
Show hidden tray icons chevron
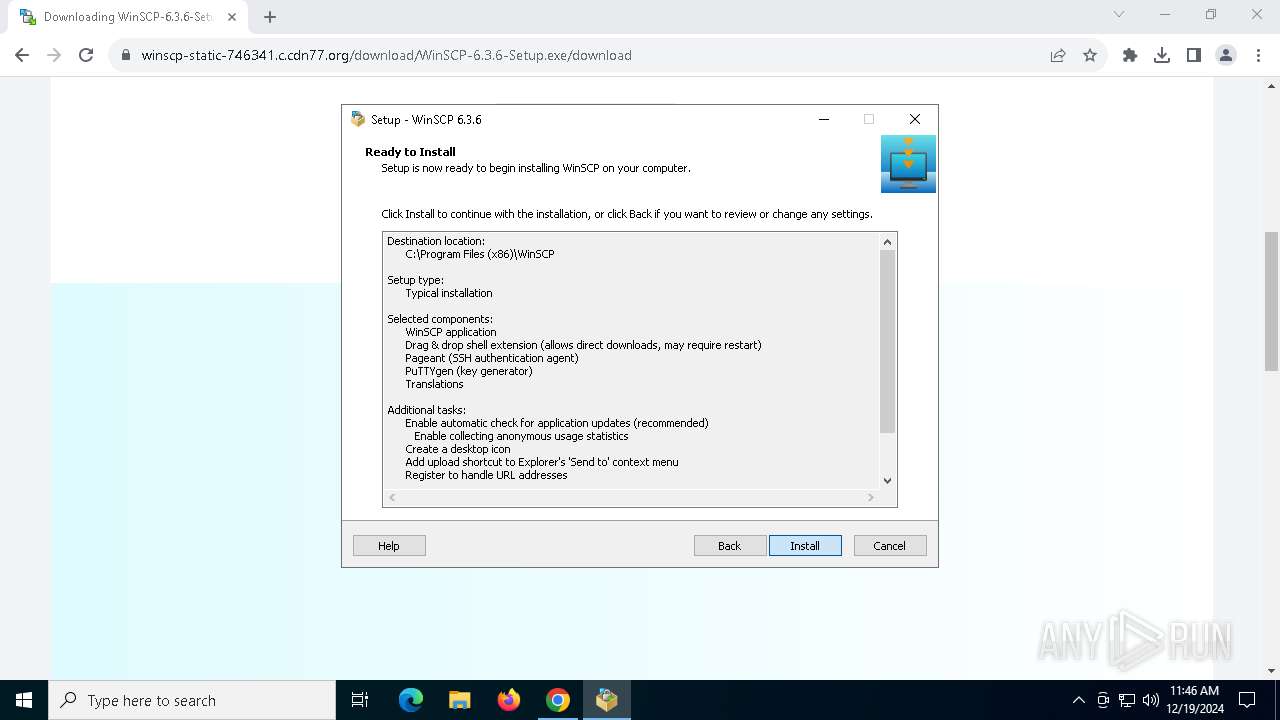(x=1078, y=700)
